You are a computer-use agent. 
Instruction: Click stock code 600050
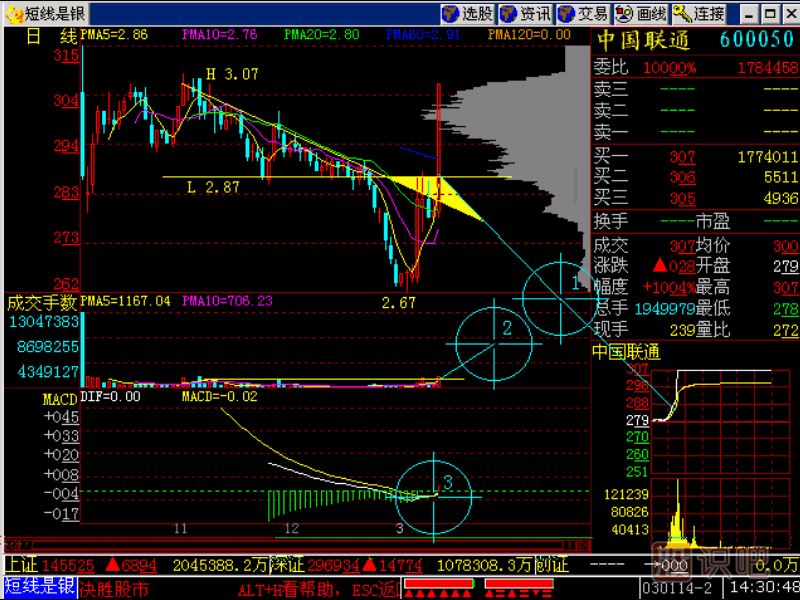[x=757, y=40]
